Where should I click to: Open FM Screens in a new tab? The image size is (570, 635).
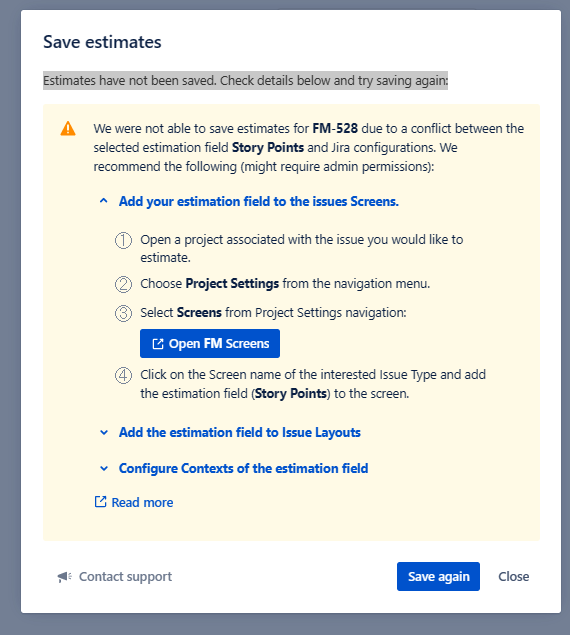click(210, 343)
